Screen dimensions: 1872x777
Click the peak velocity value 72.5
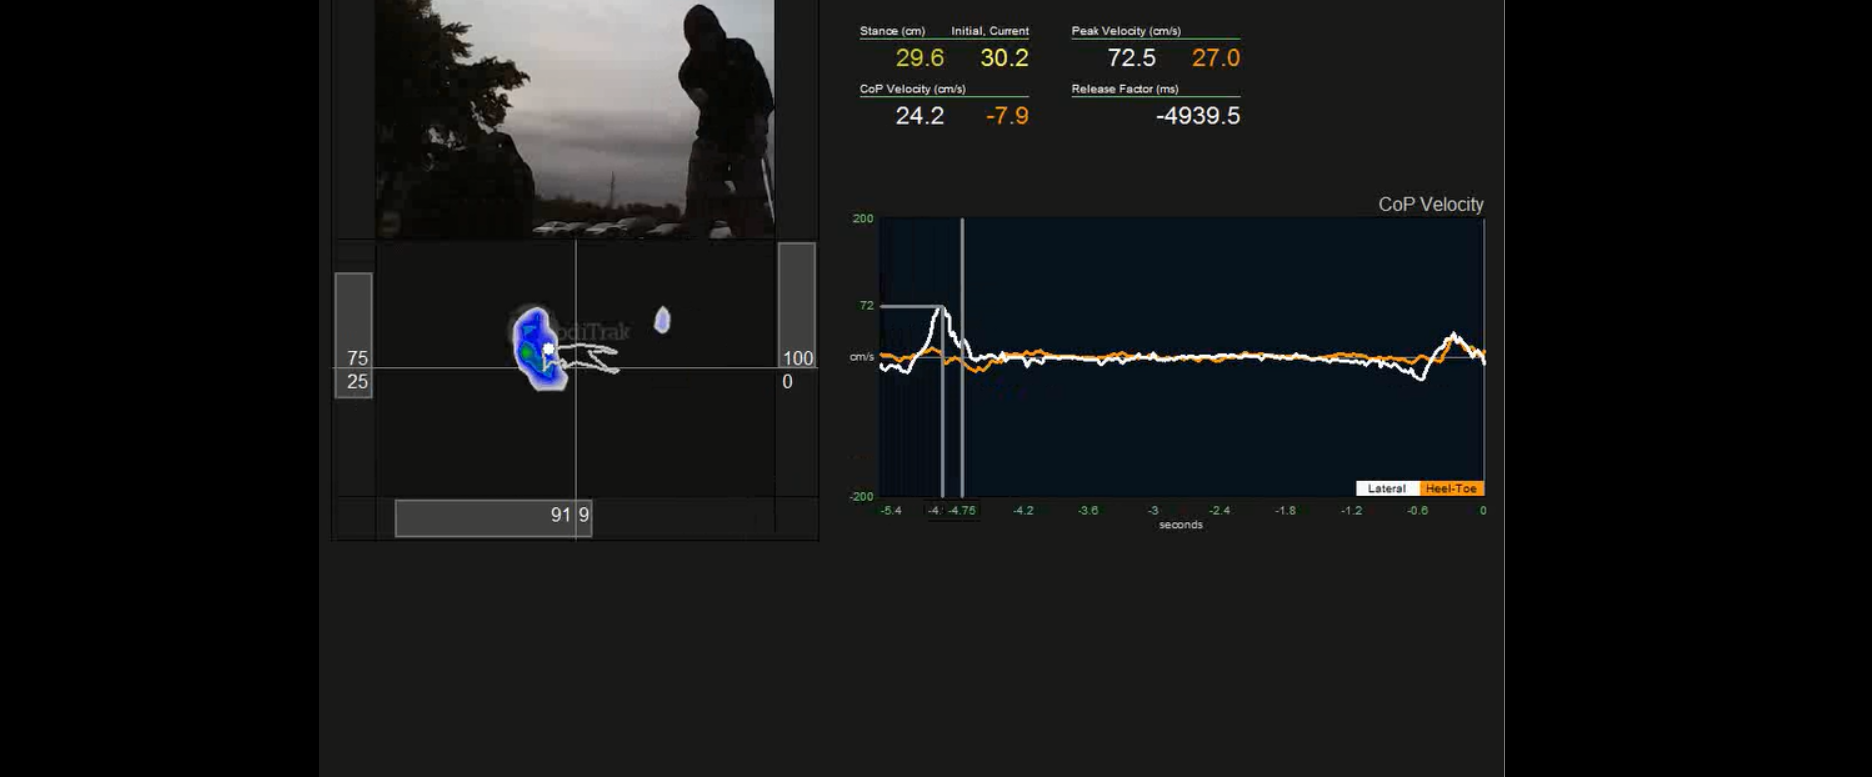1131,58
